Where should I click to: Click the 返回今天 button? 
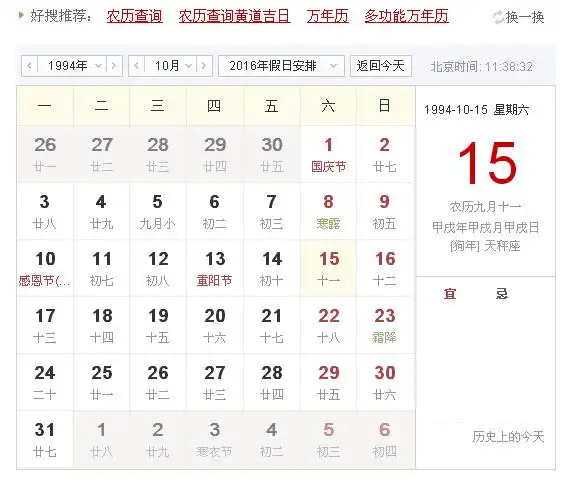pyautogui.click(x=381, y=66)
